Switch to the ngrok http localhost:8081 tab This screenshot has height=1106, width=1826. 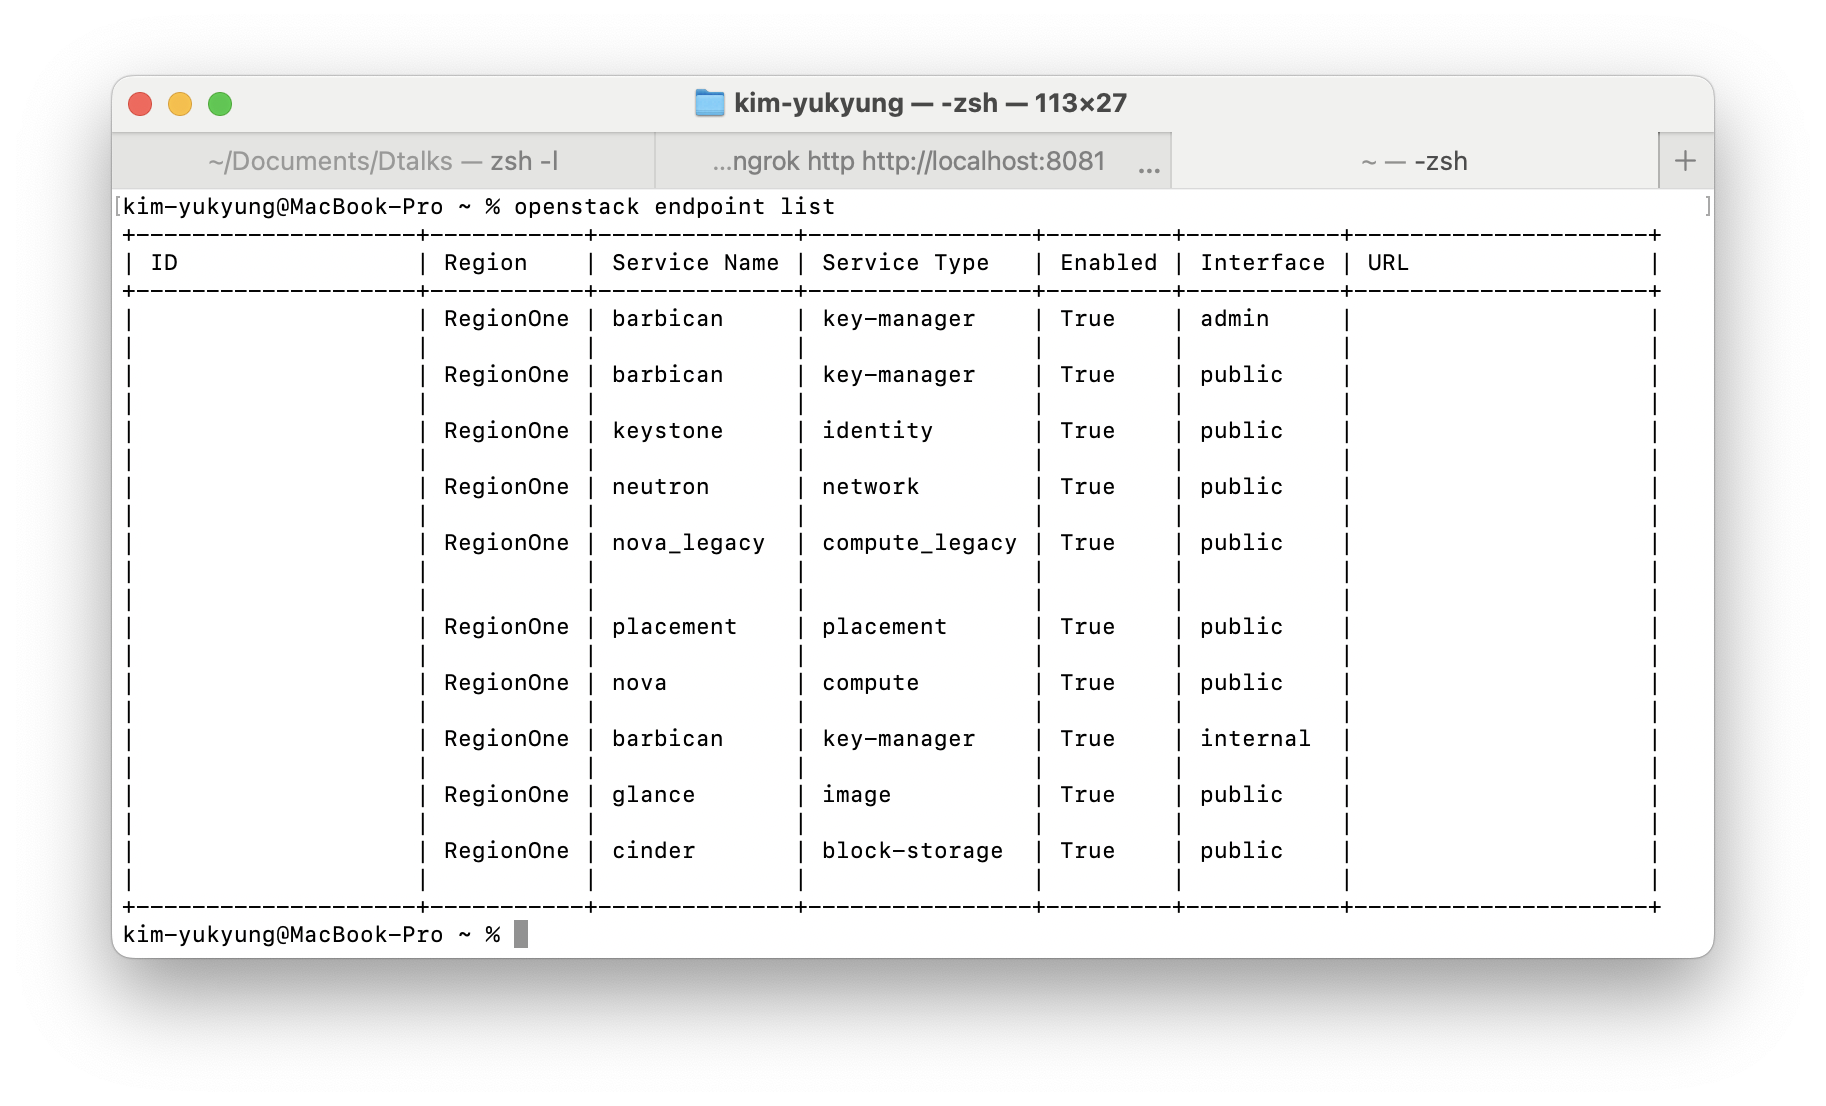tap(913, 161)
